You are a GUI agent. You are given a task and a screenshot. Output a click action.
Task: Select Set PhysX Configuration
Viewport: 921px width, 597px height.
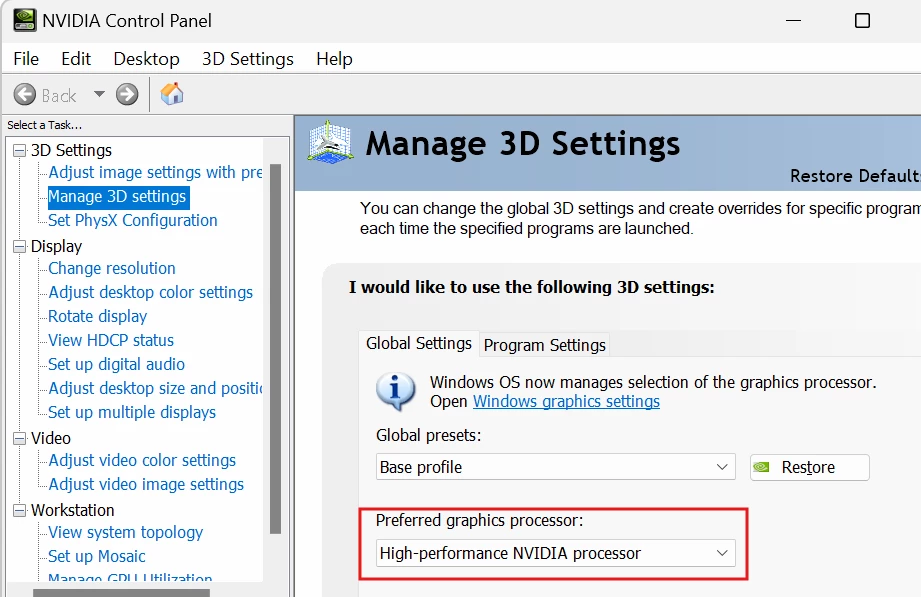click(x=133, y=220)
